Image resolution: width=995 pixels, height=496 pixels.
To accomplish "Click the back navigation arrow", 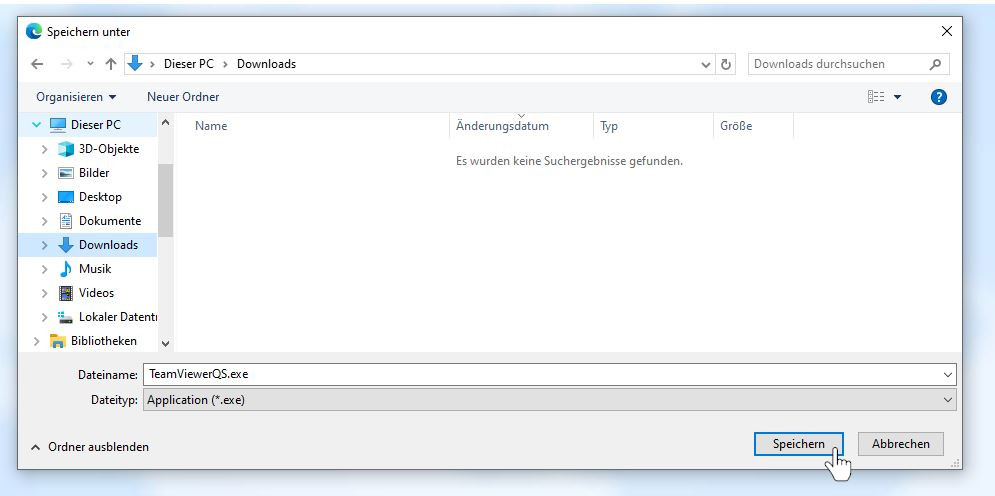I will [x=37, y=64].
